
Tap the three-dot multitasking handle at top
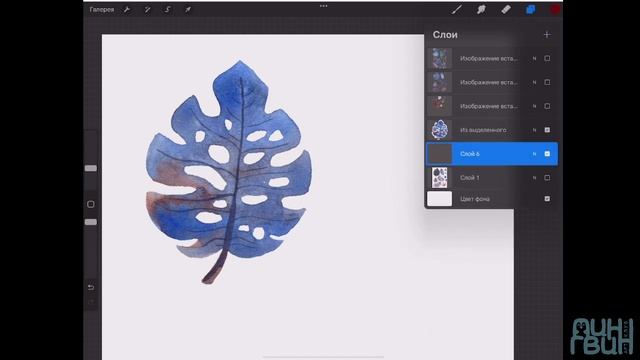click(324, 6)
